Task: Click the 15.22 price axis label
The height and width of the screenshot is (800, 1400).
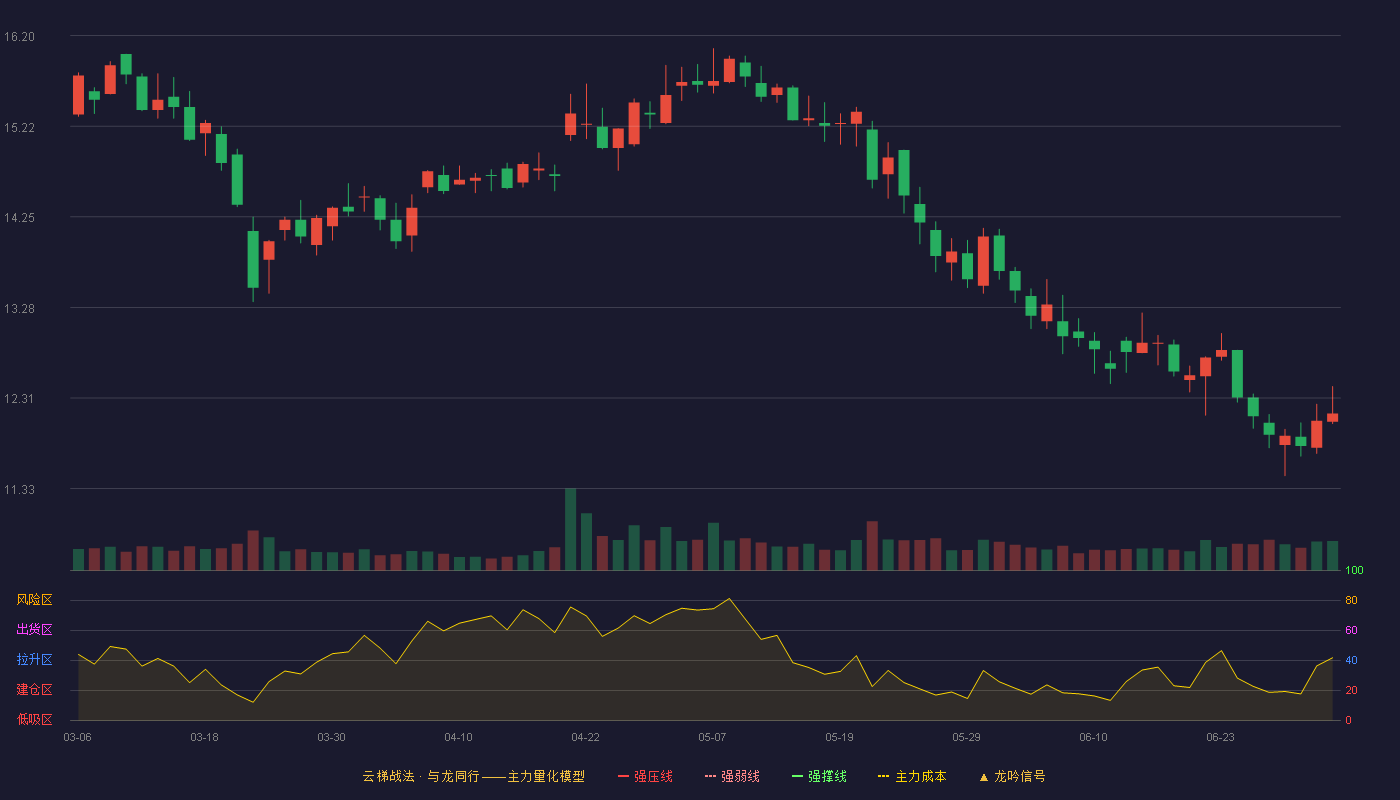Action: tap(19, 128)
